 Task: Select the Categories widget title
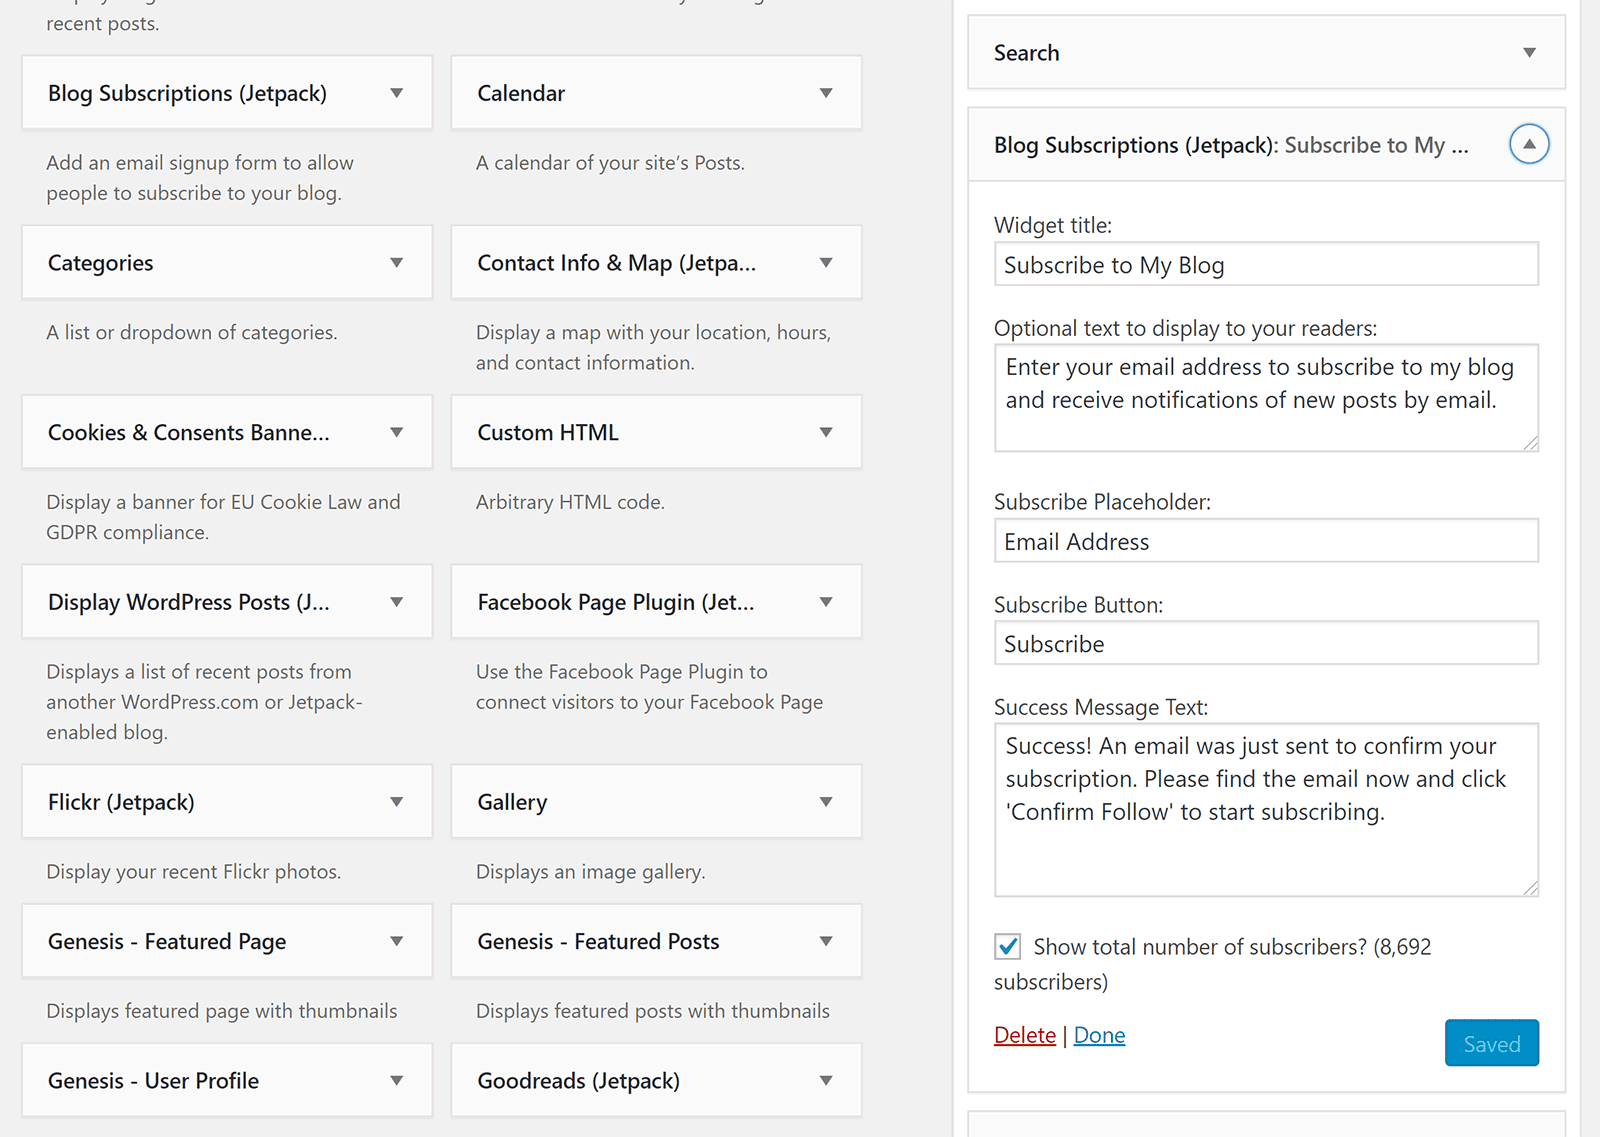pos(101,263)
